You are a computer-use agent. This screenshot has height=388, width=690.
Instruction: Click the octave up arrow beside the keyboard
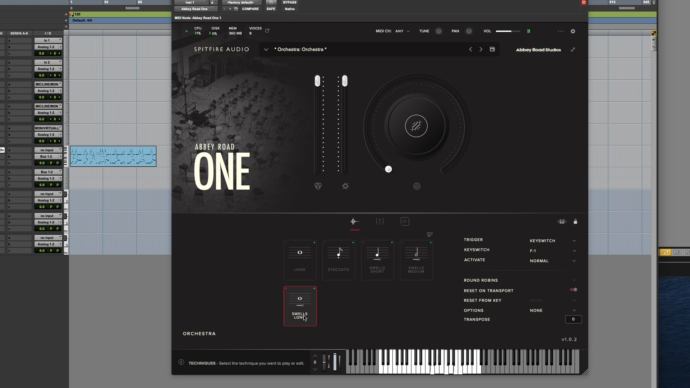315,355
